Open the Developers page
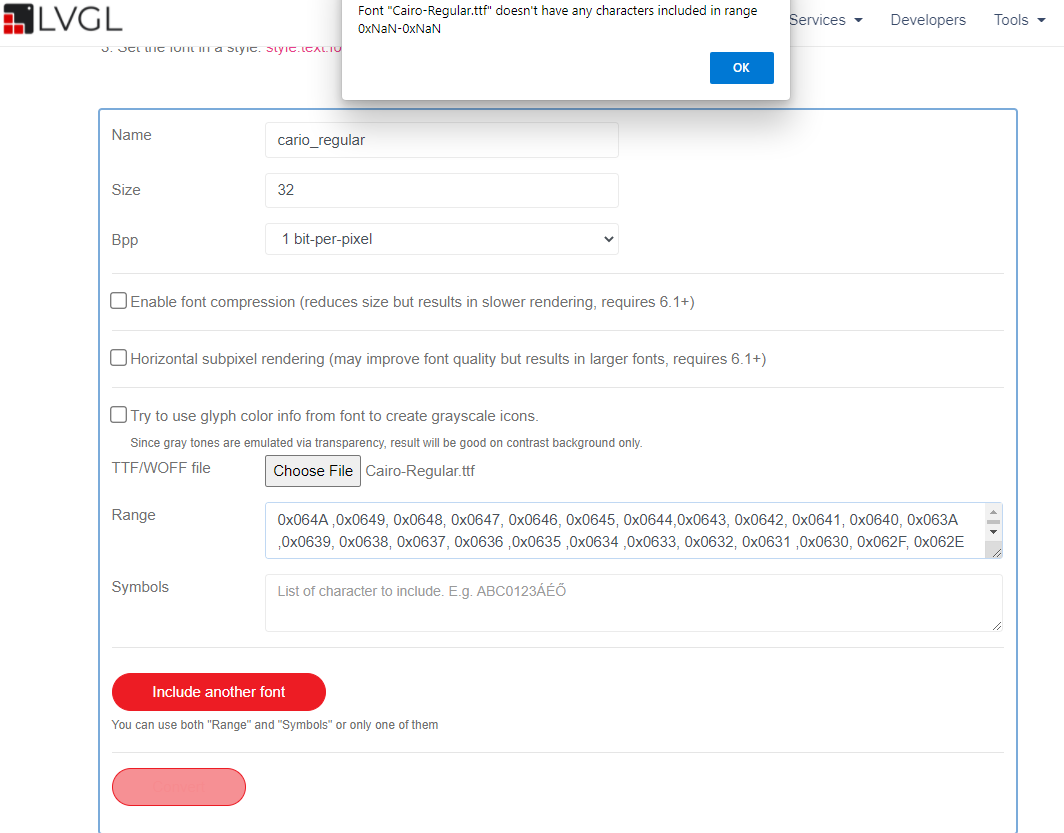The height and width of the screenshot is (833, 1064). tap(928, 20)
